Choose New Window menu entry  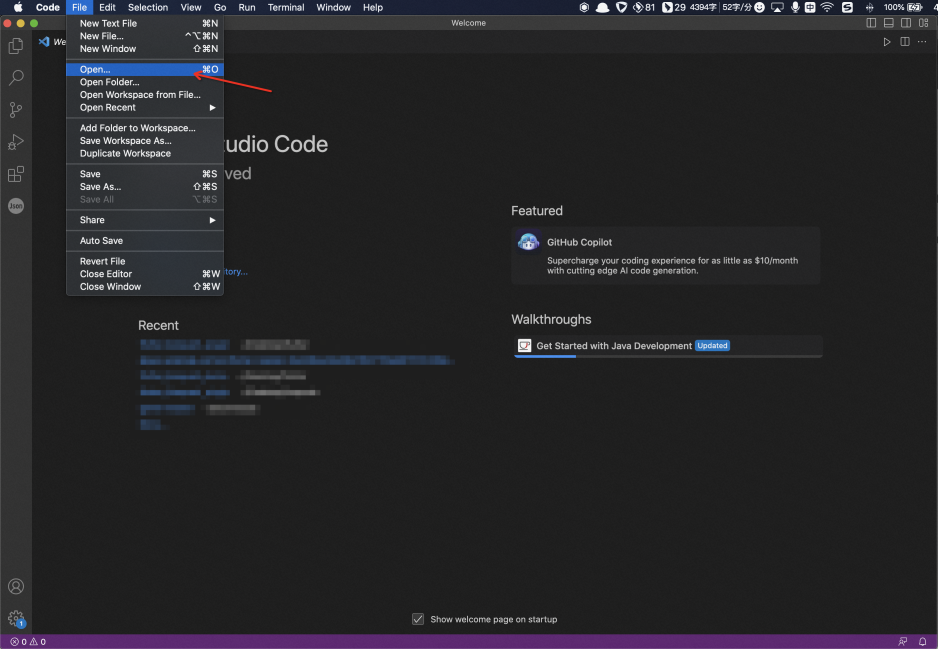pyautogui.click(x=145, y=49)
